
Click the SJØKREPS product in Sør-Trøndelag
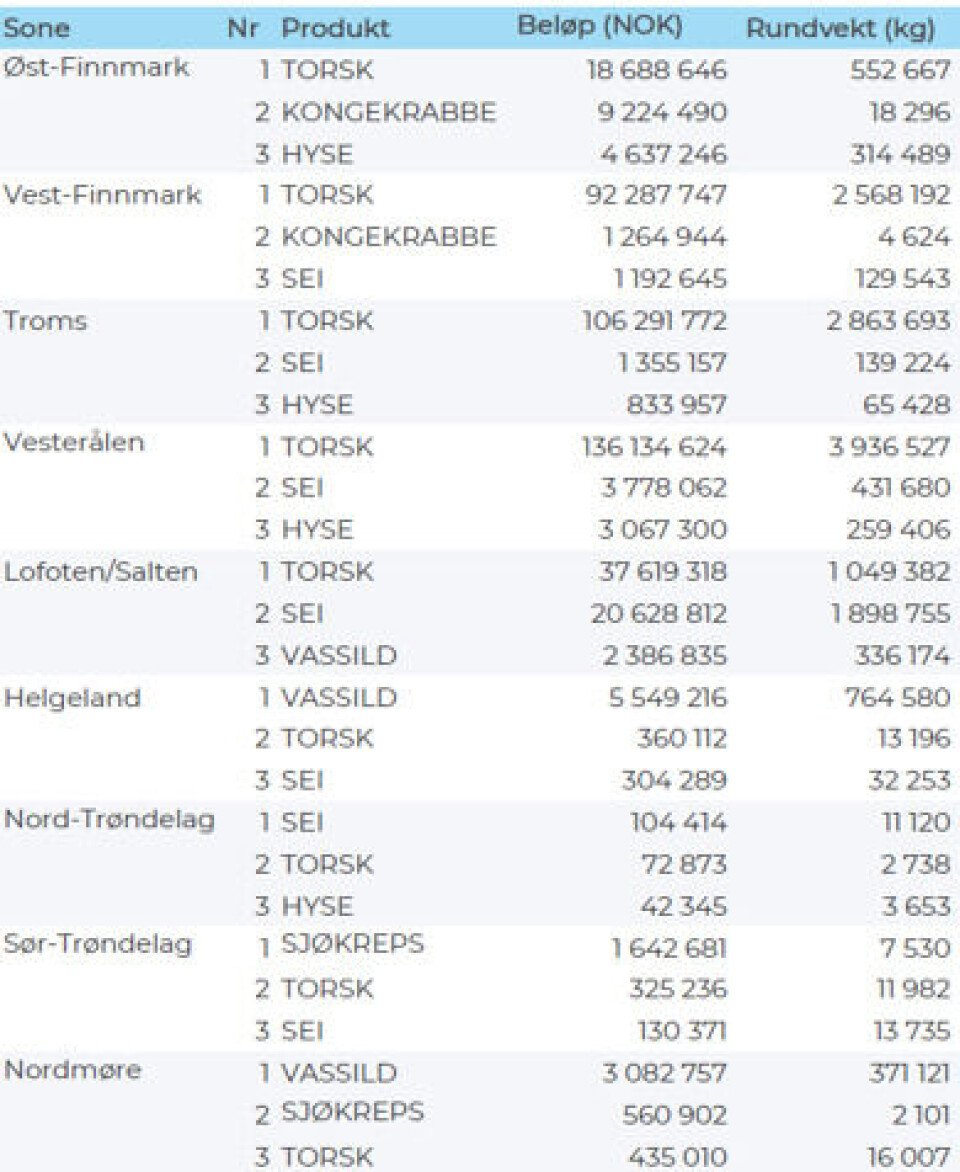coord(352,944)
